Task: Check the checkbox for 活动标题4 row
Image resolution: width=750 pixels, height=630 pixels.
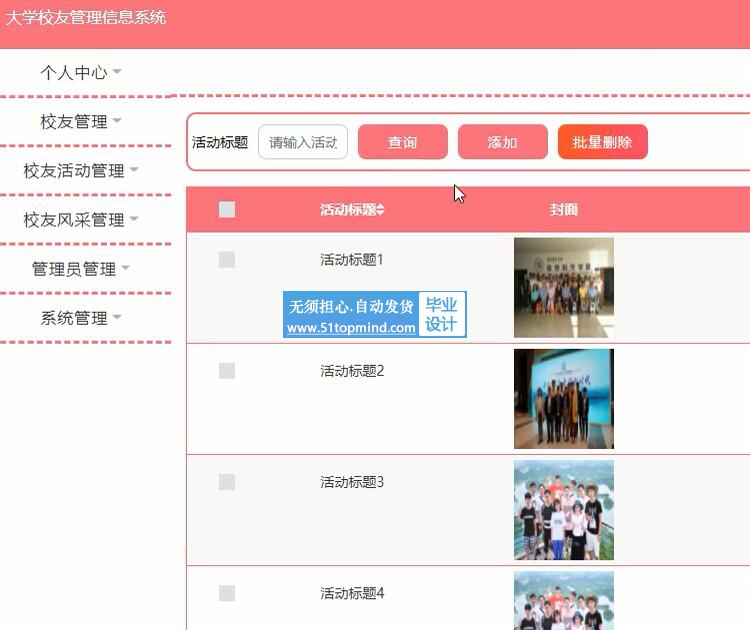Action: click(227, 593)
